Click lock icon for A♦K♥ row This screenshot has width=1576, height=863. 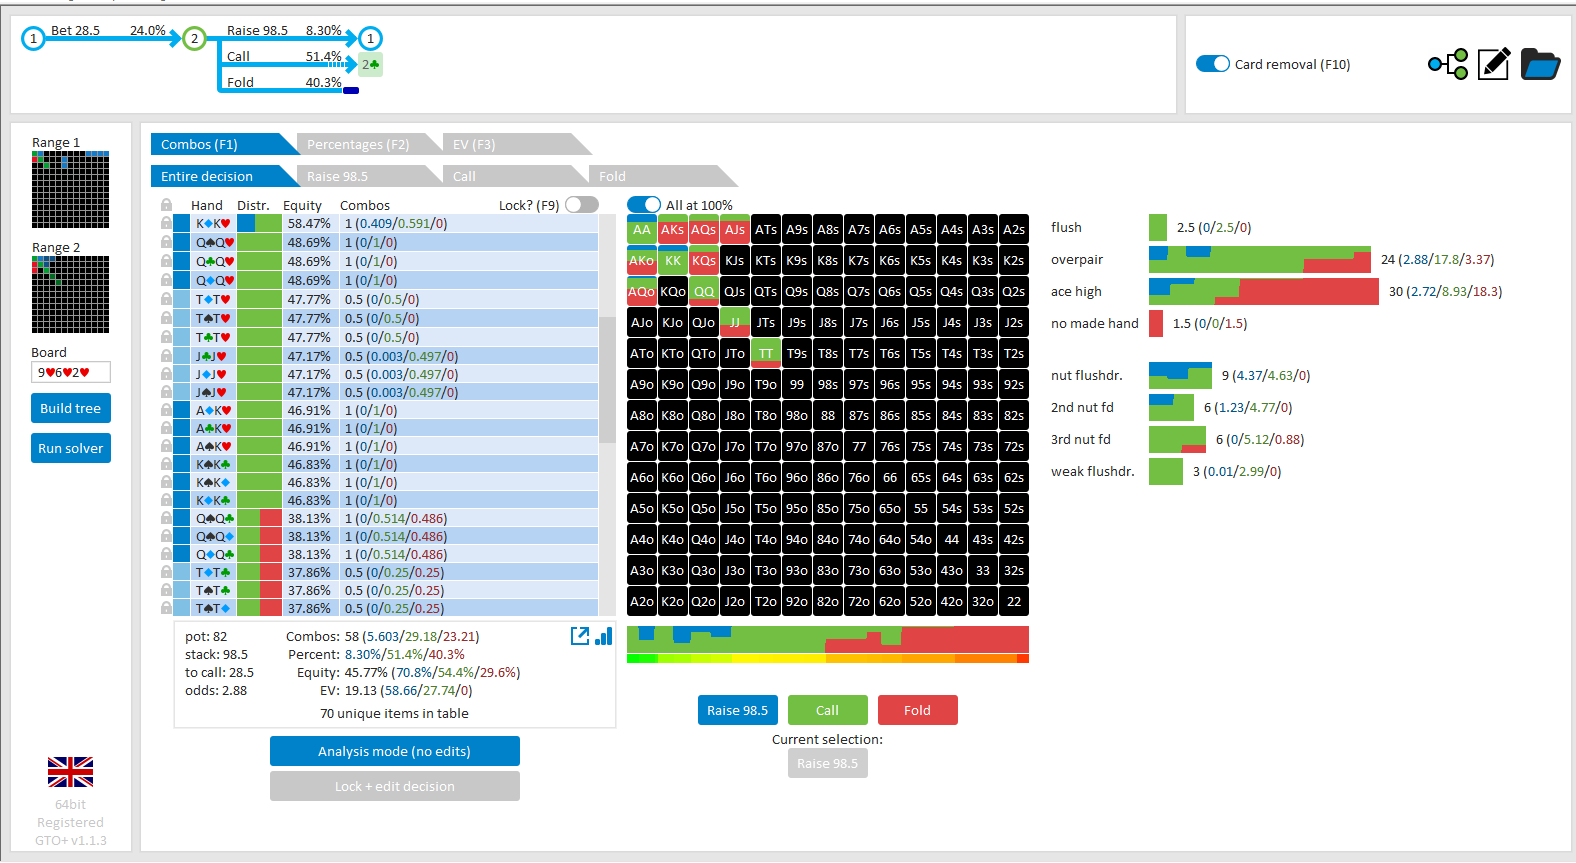point(166,410)
